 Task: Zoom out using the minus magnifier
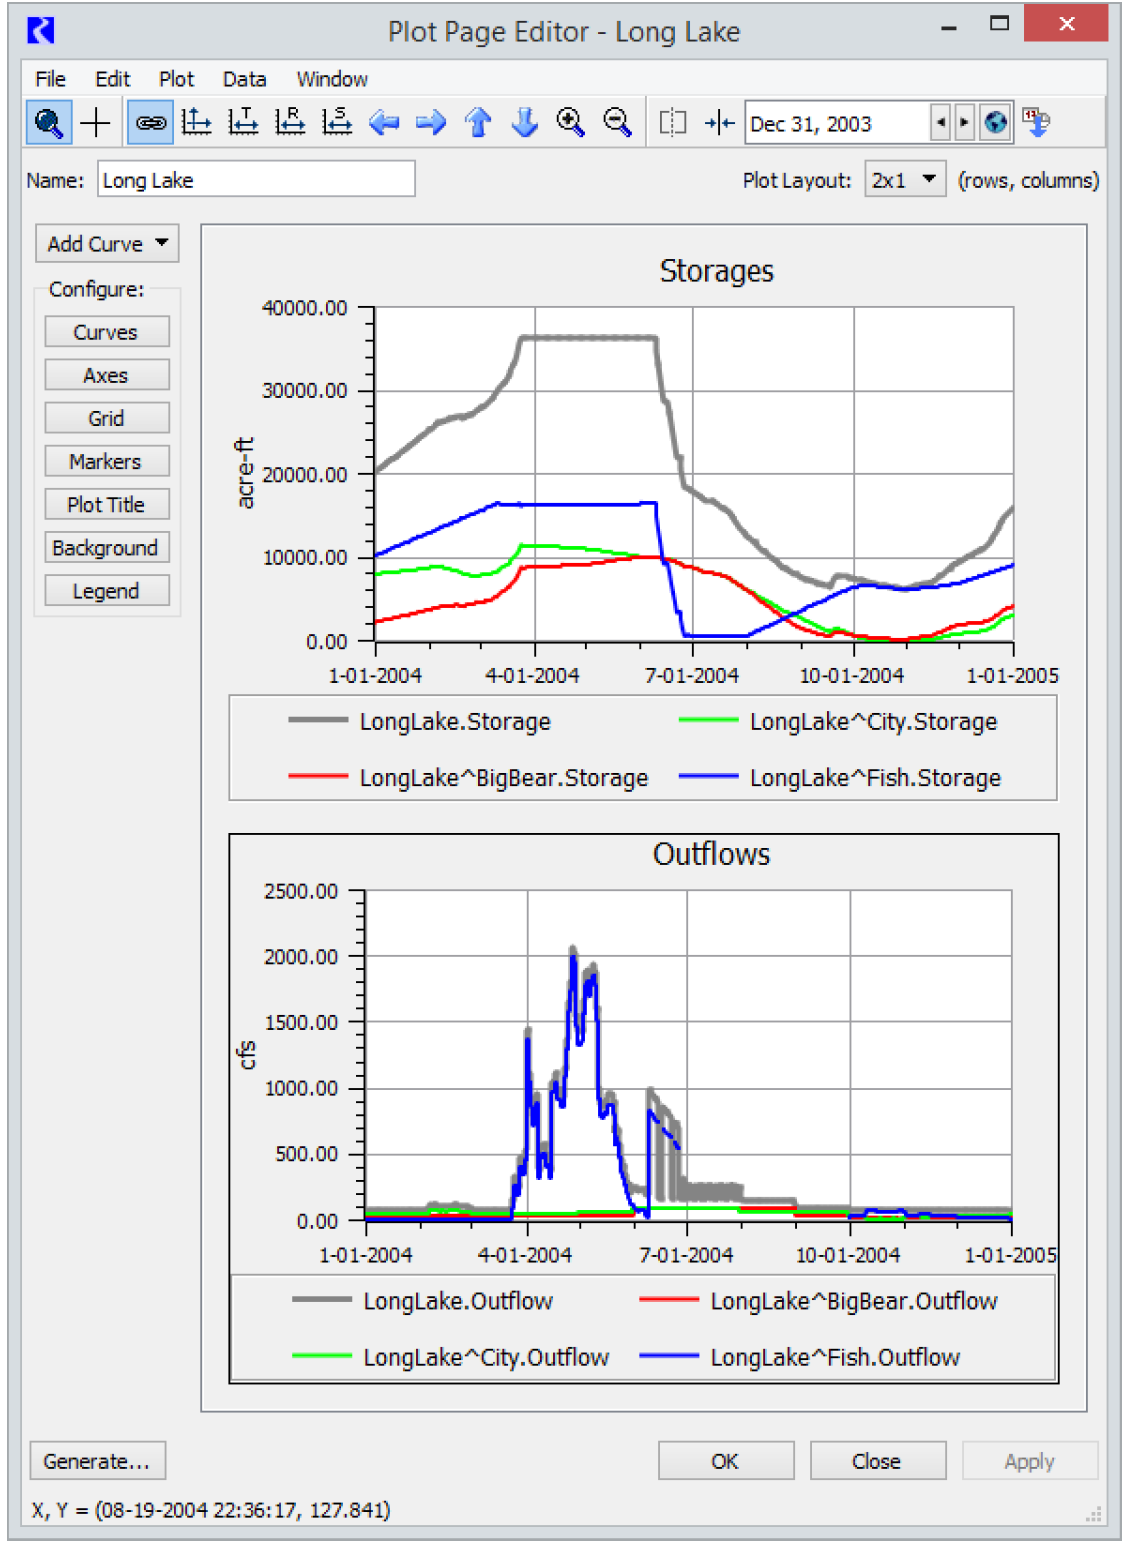[618, 123]
